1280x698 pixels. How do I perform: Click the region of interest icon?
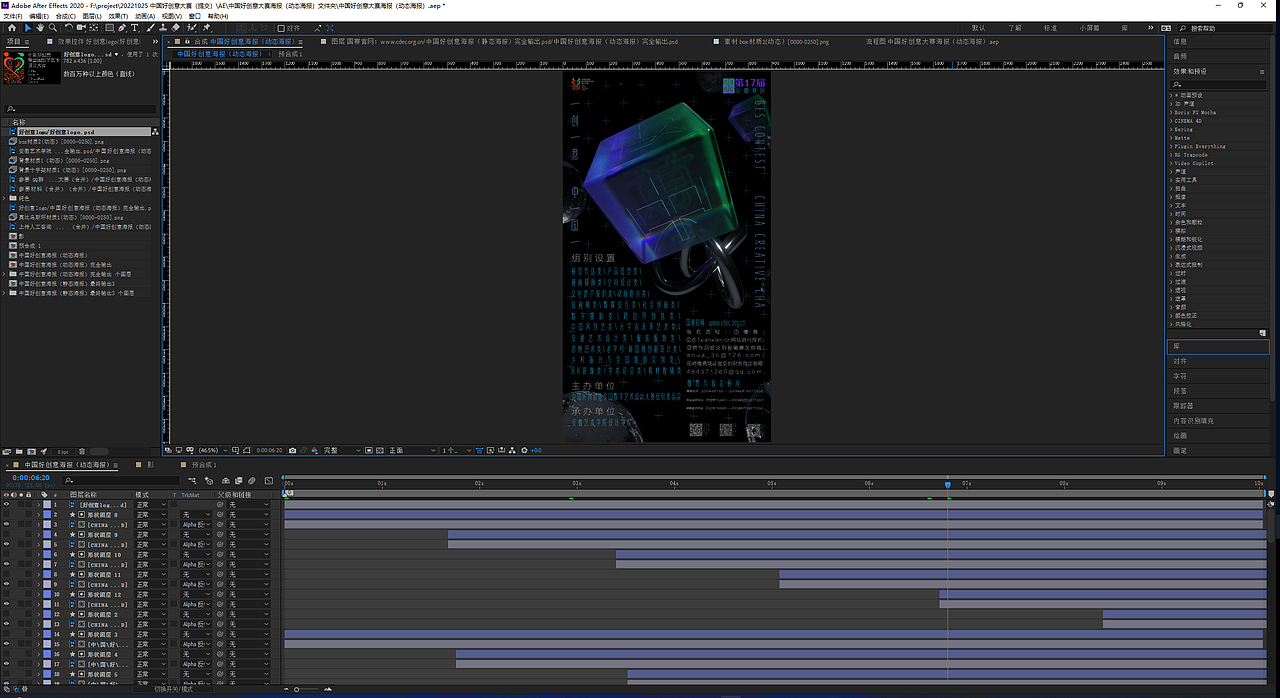pos(369,451)
